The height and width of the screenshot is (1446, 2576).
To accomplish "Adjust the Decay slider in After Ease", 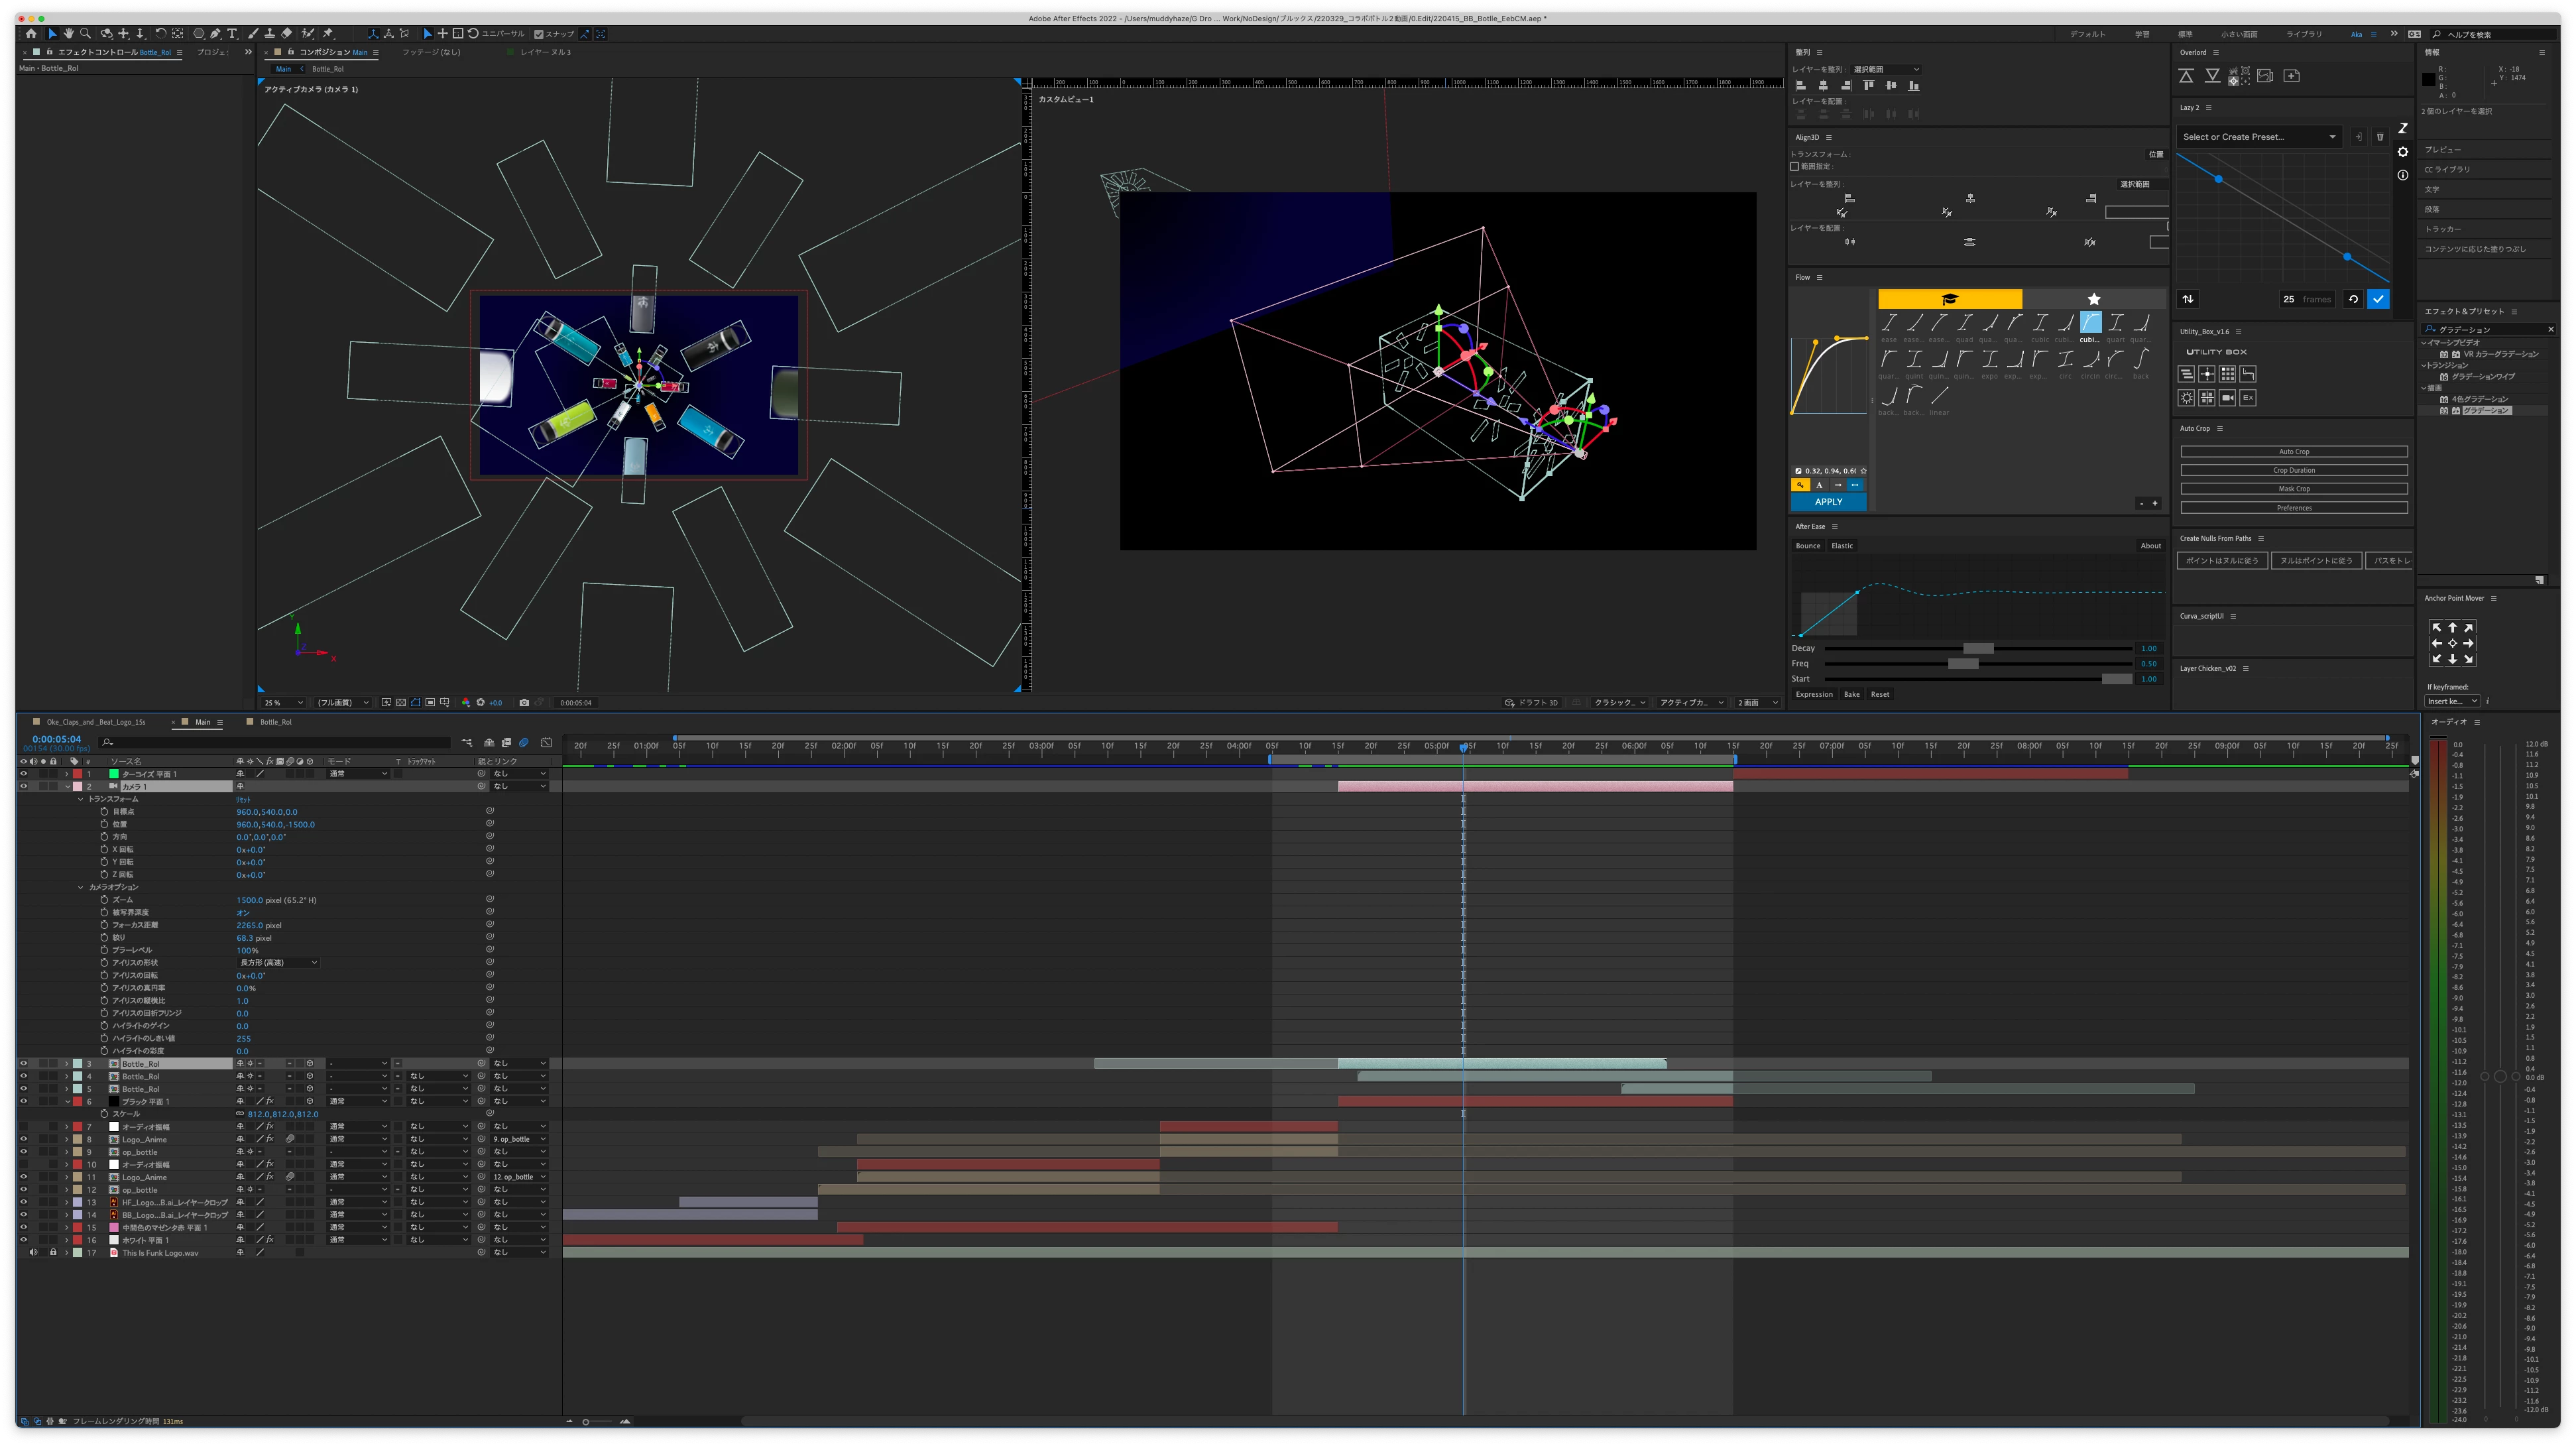I will (x=1977, y=649).
